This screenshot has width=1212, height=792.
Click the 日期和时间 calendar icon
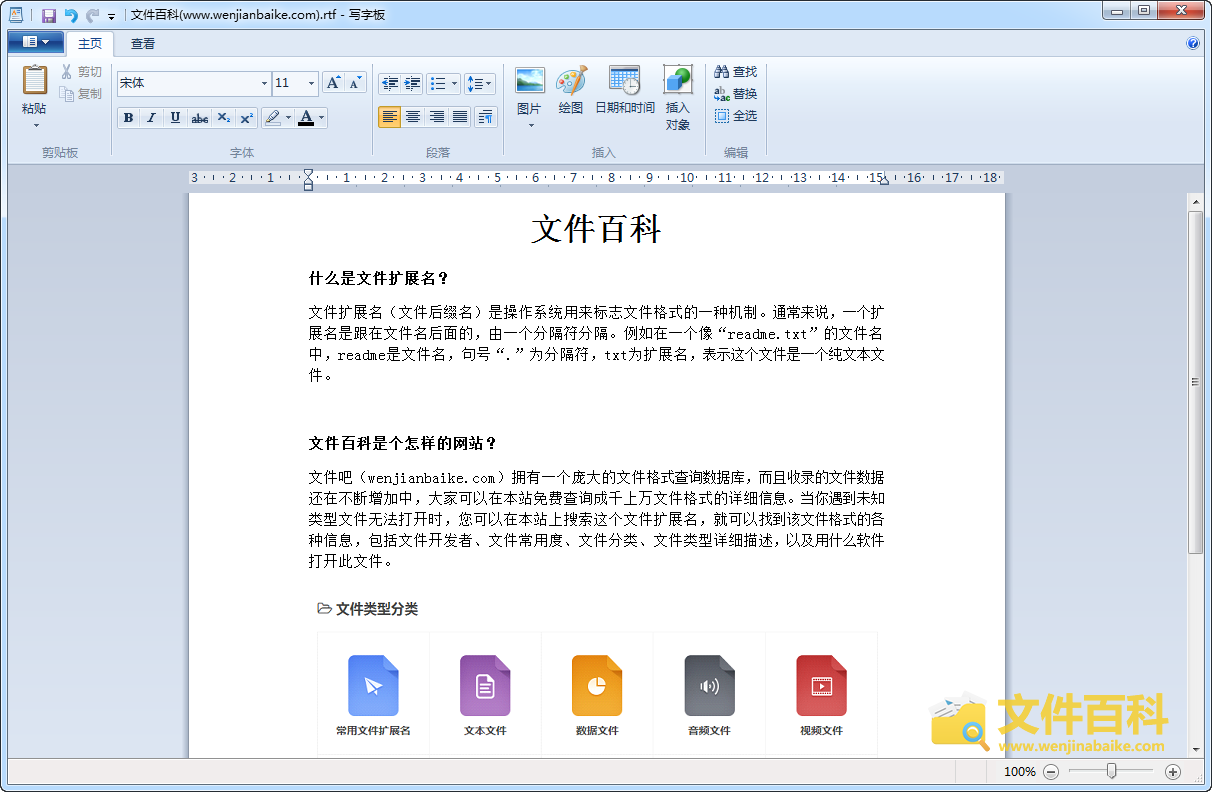tap(624, 81)
